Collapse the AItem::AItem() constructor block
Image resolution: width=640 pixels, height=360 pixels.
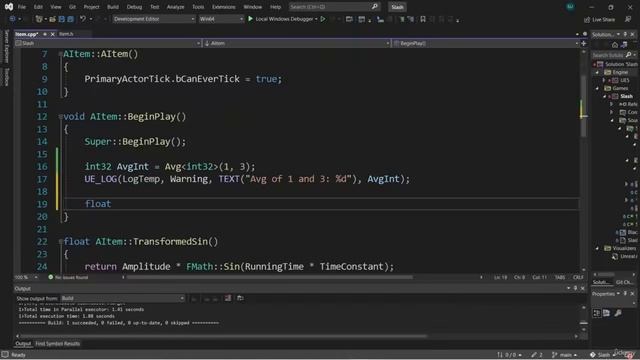click(60, 54)
